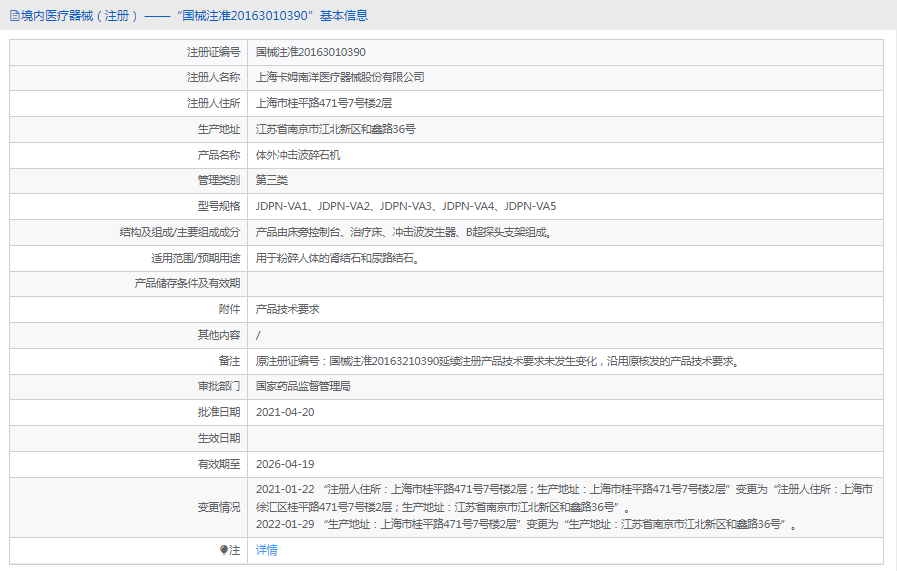Click the 产品储存条件及有效期 label
Screen dimensions: 897x571
187,283
